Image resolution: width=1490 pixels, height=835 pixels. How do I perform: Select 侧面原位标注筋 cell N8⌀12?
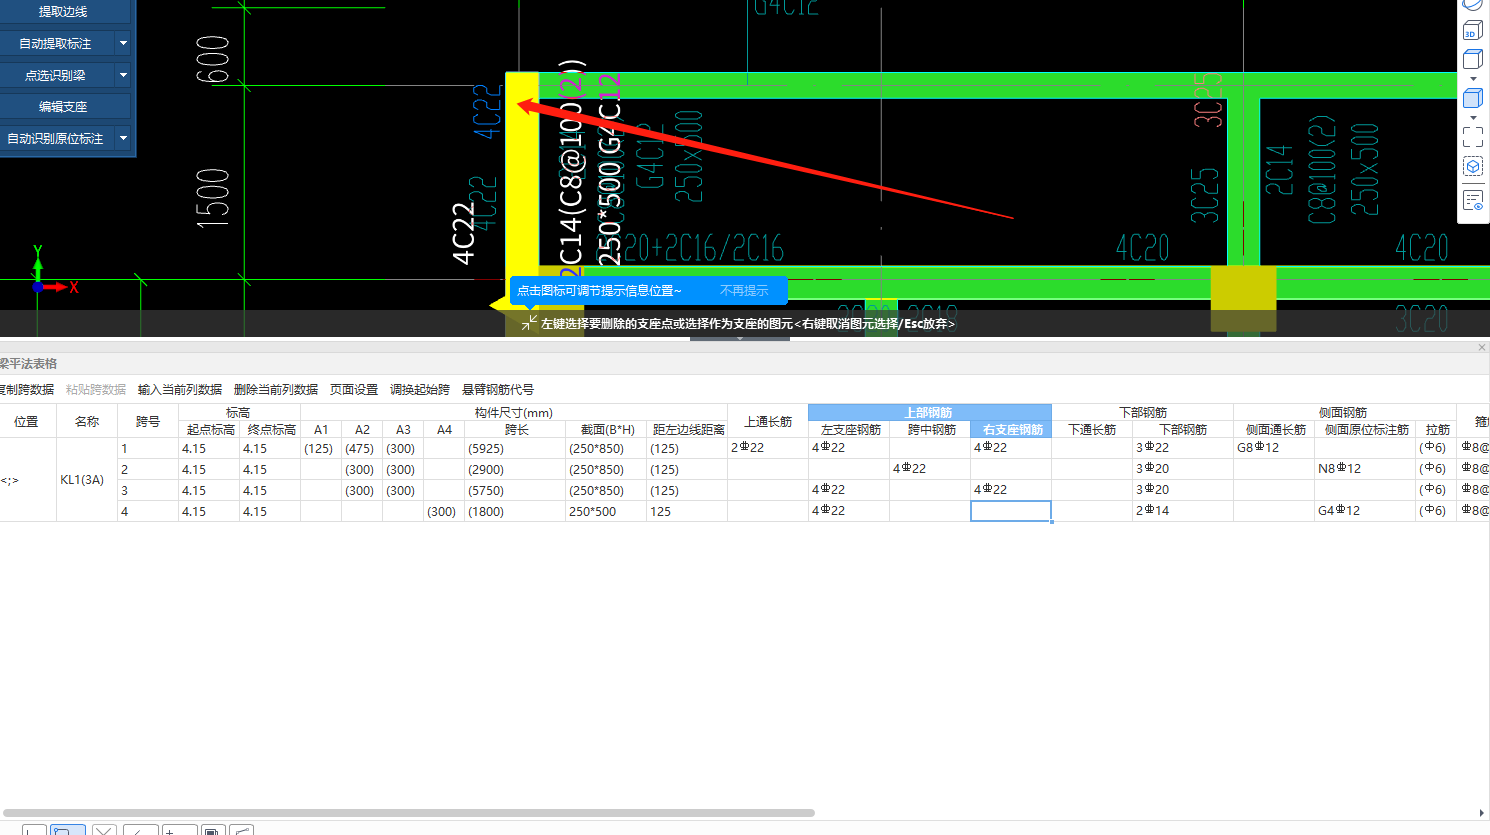coord(1365,469)
